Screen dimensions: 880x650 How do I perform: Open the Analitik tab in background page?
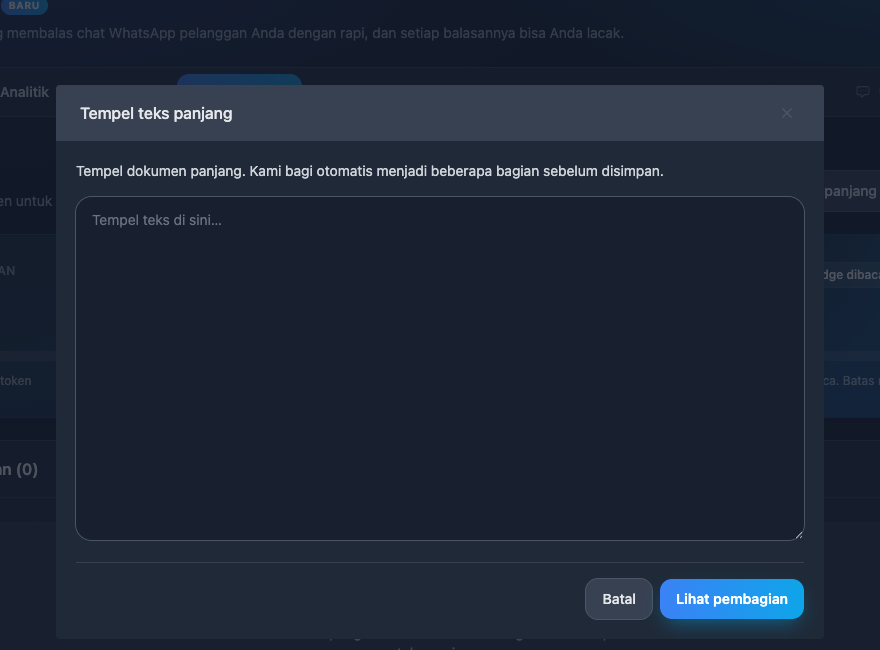pos(25,92)
